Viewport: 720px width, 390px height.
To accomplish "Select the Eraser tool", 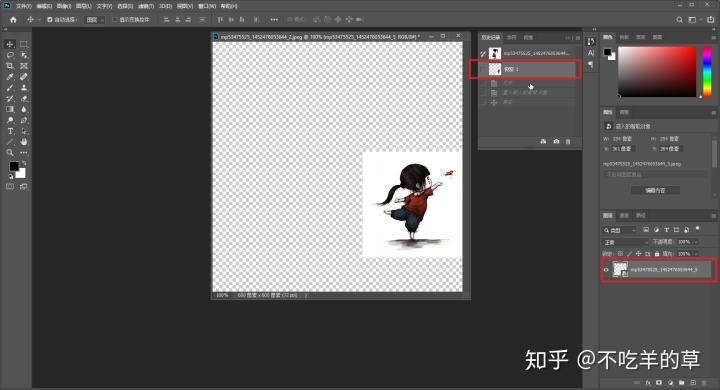I will 24,99.
